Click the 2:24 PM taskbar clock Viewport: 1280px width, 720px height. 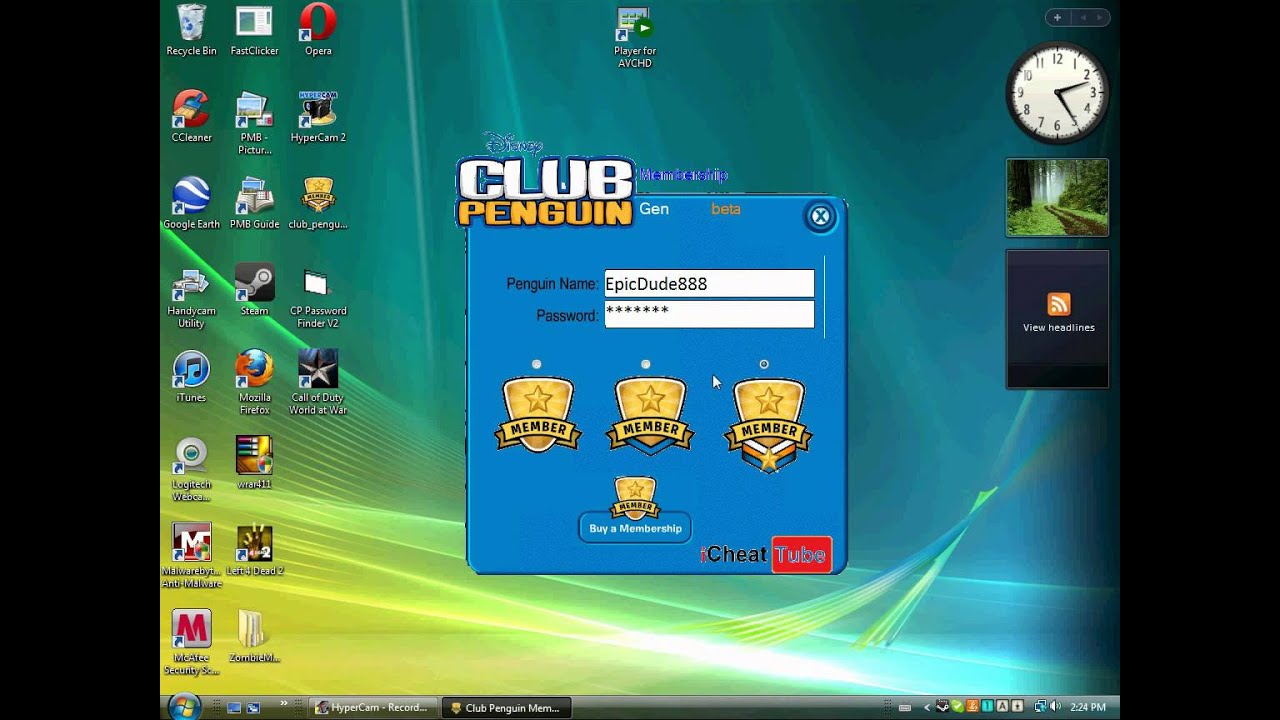click(1088, 707)
